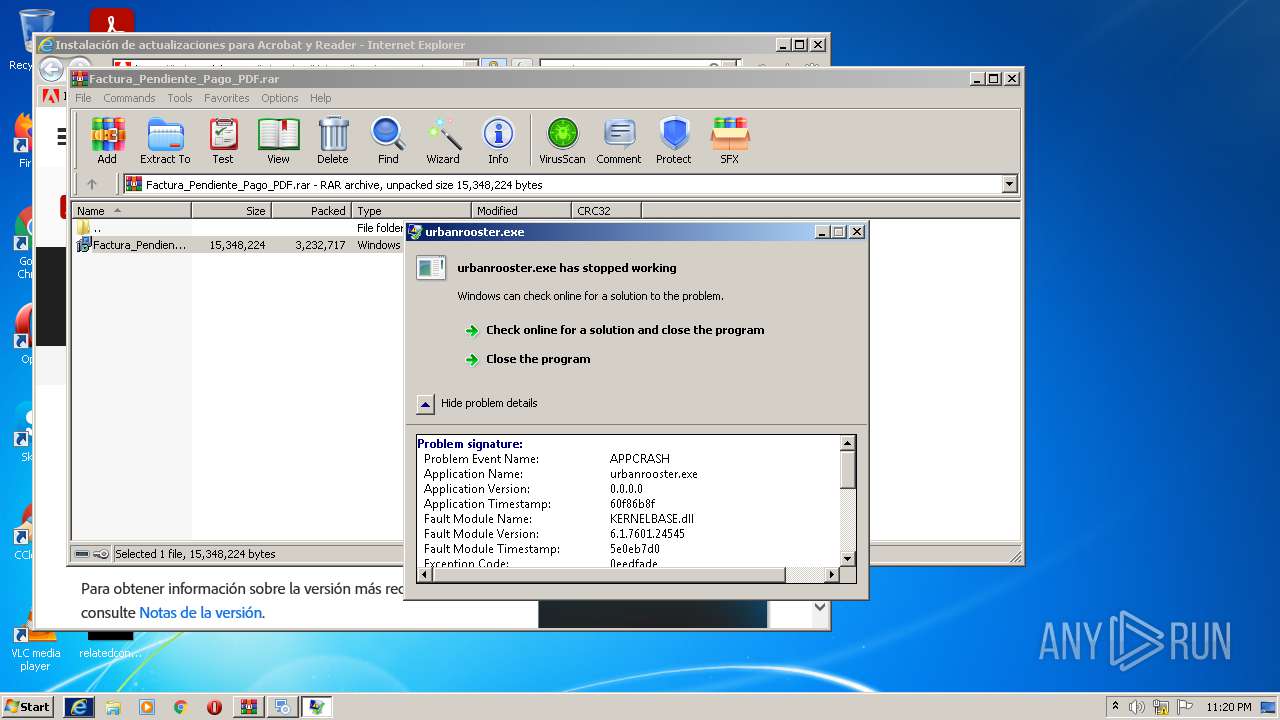
Task: Open the Commands menu
Action: (129, 98)
